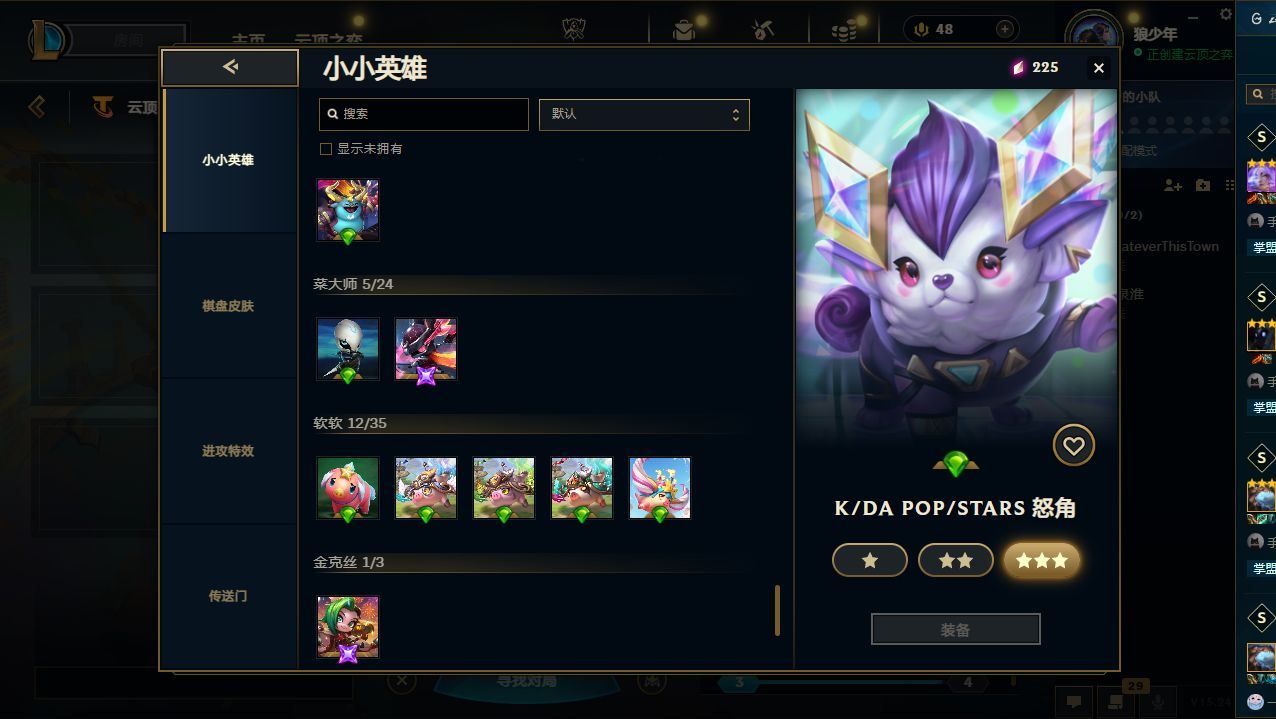This screenshot has width=1276, height=719.
Task: Open the 默认 sort dropdown
Action: [644, 114]
